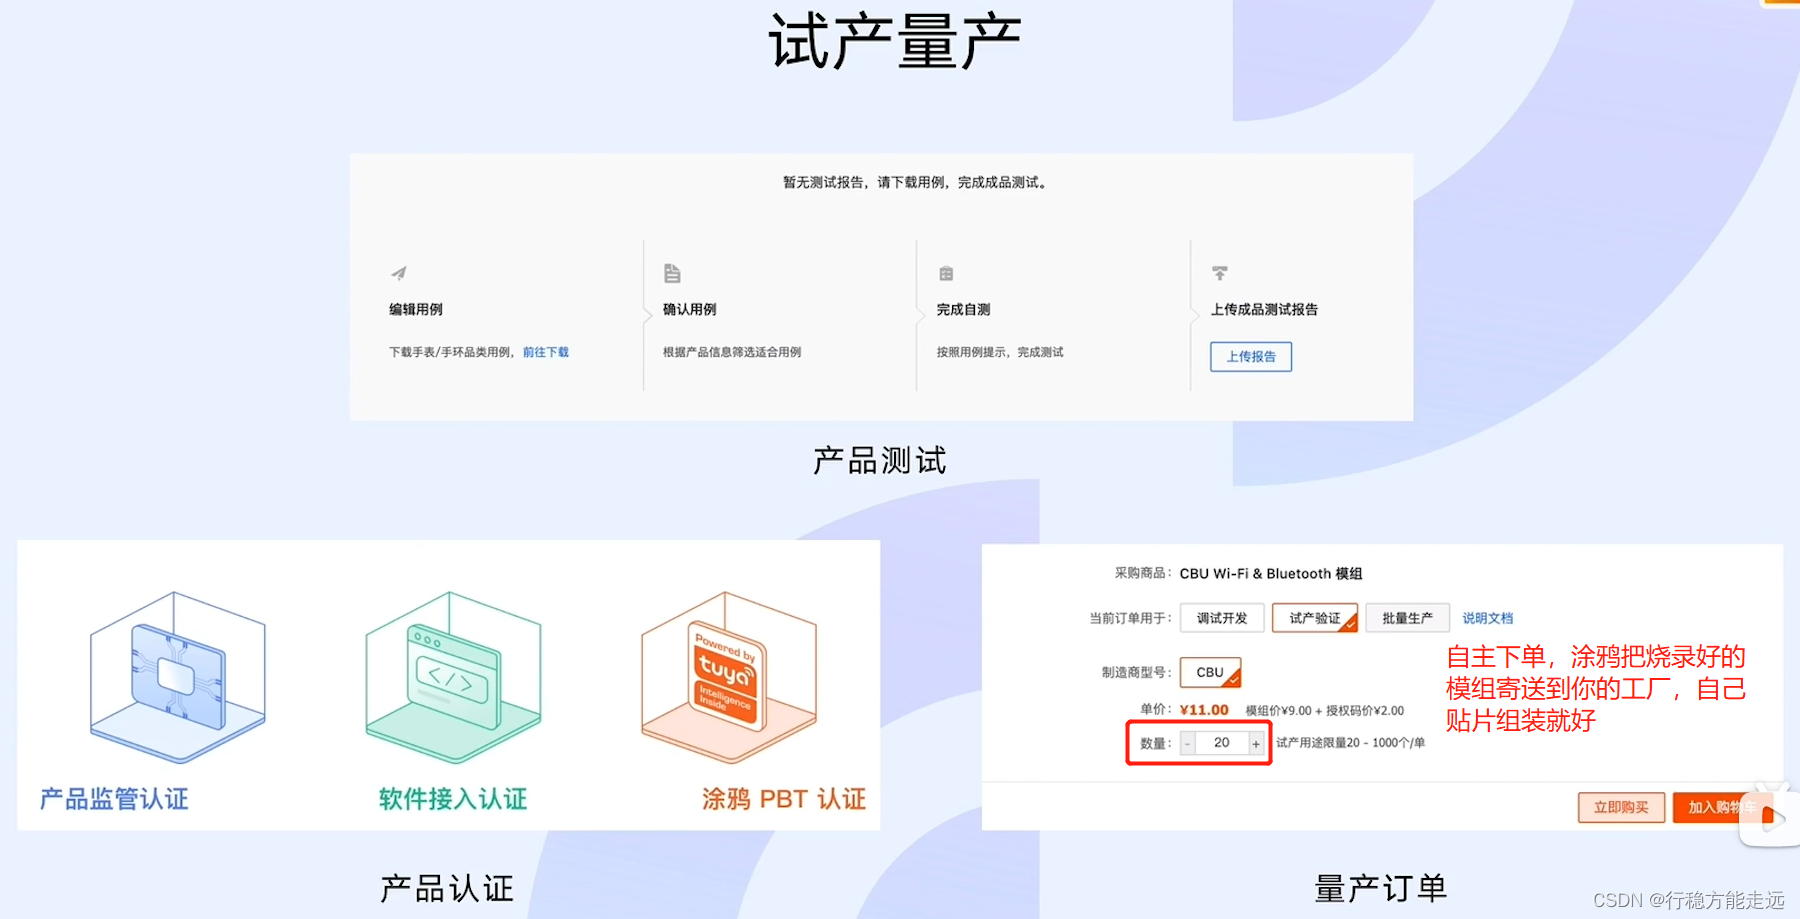Open the CBU manufacturer model dropdown
The image size is (1800, 919).
pyautogui.click(x=1210, y=672)
